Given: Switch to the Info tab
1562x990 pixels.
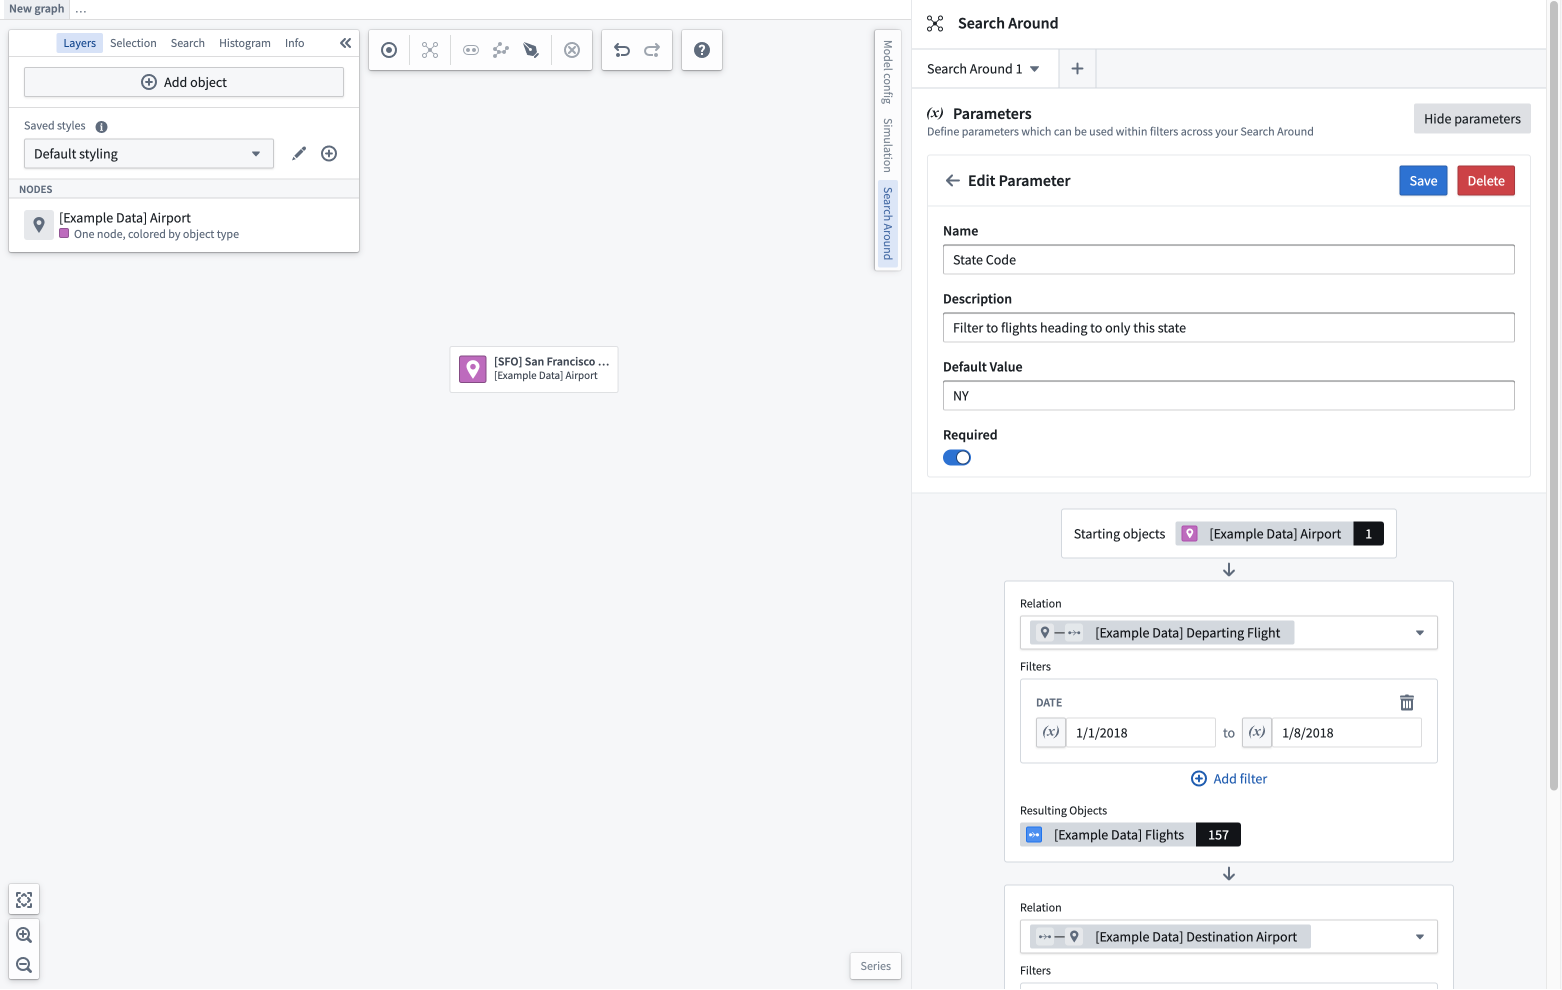Looking at the screenshot, I should click(x=294, y=43).
